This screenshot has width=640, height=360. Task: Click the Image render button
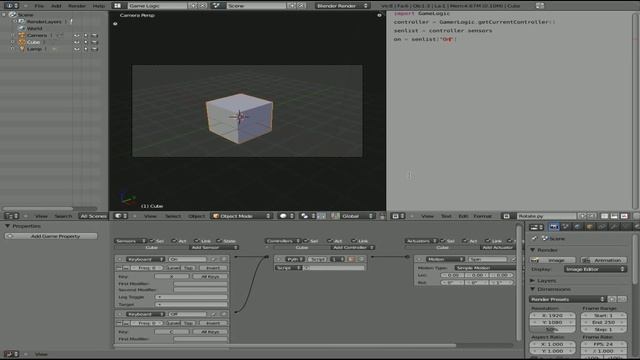pos(553,260)
